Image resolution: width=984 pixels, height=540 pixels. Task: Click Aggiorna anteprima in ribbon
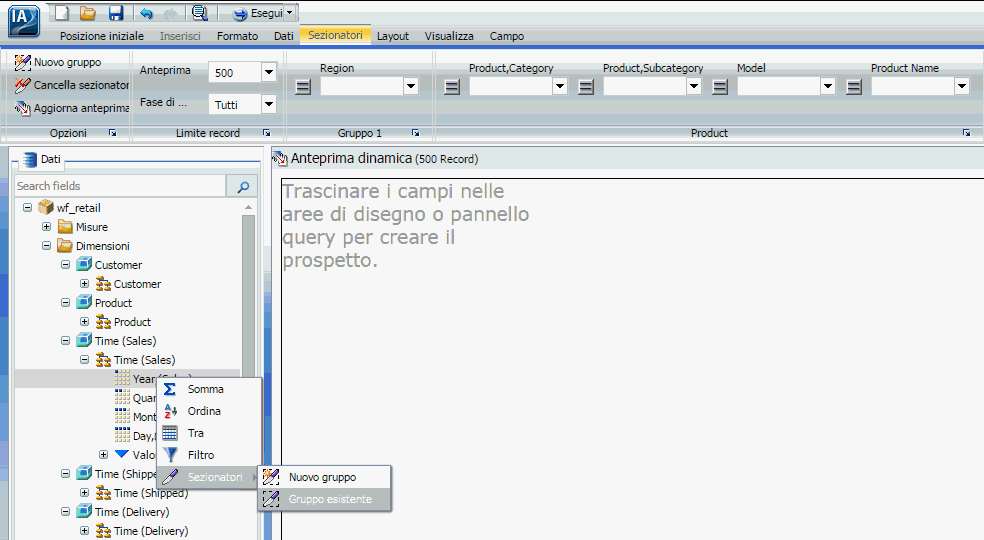[x=72, y=108]
